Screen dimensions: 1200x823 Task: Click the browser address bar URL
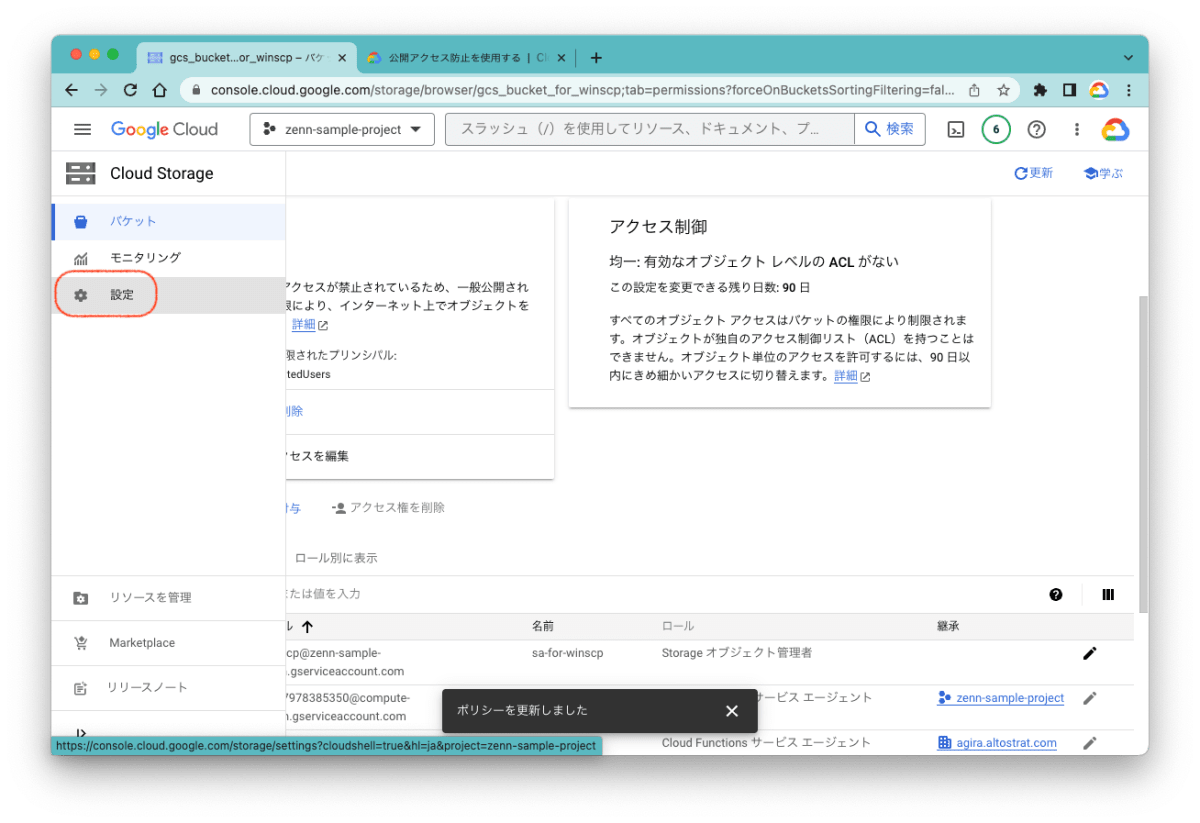582,90
